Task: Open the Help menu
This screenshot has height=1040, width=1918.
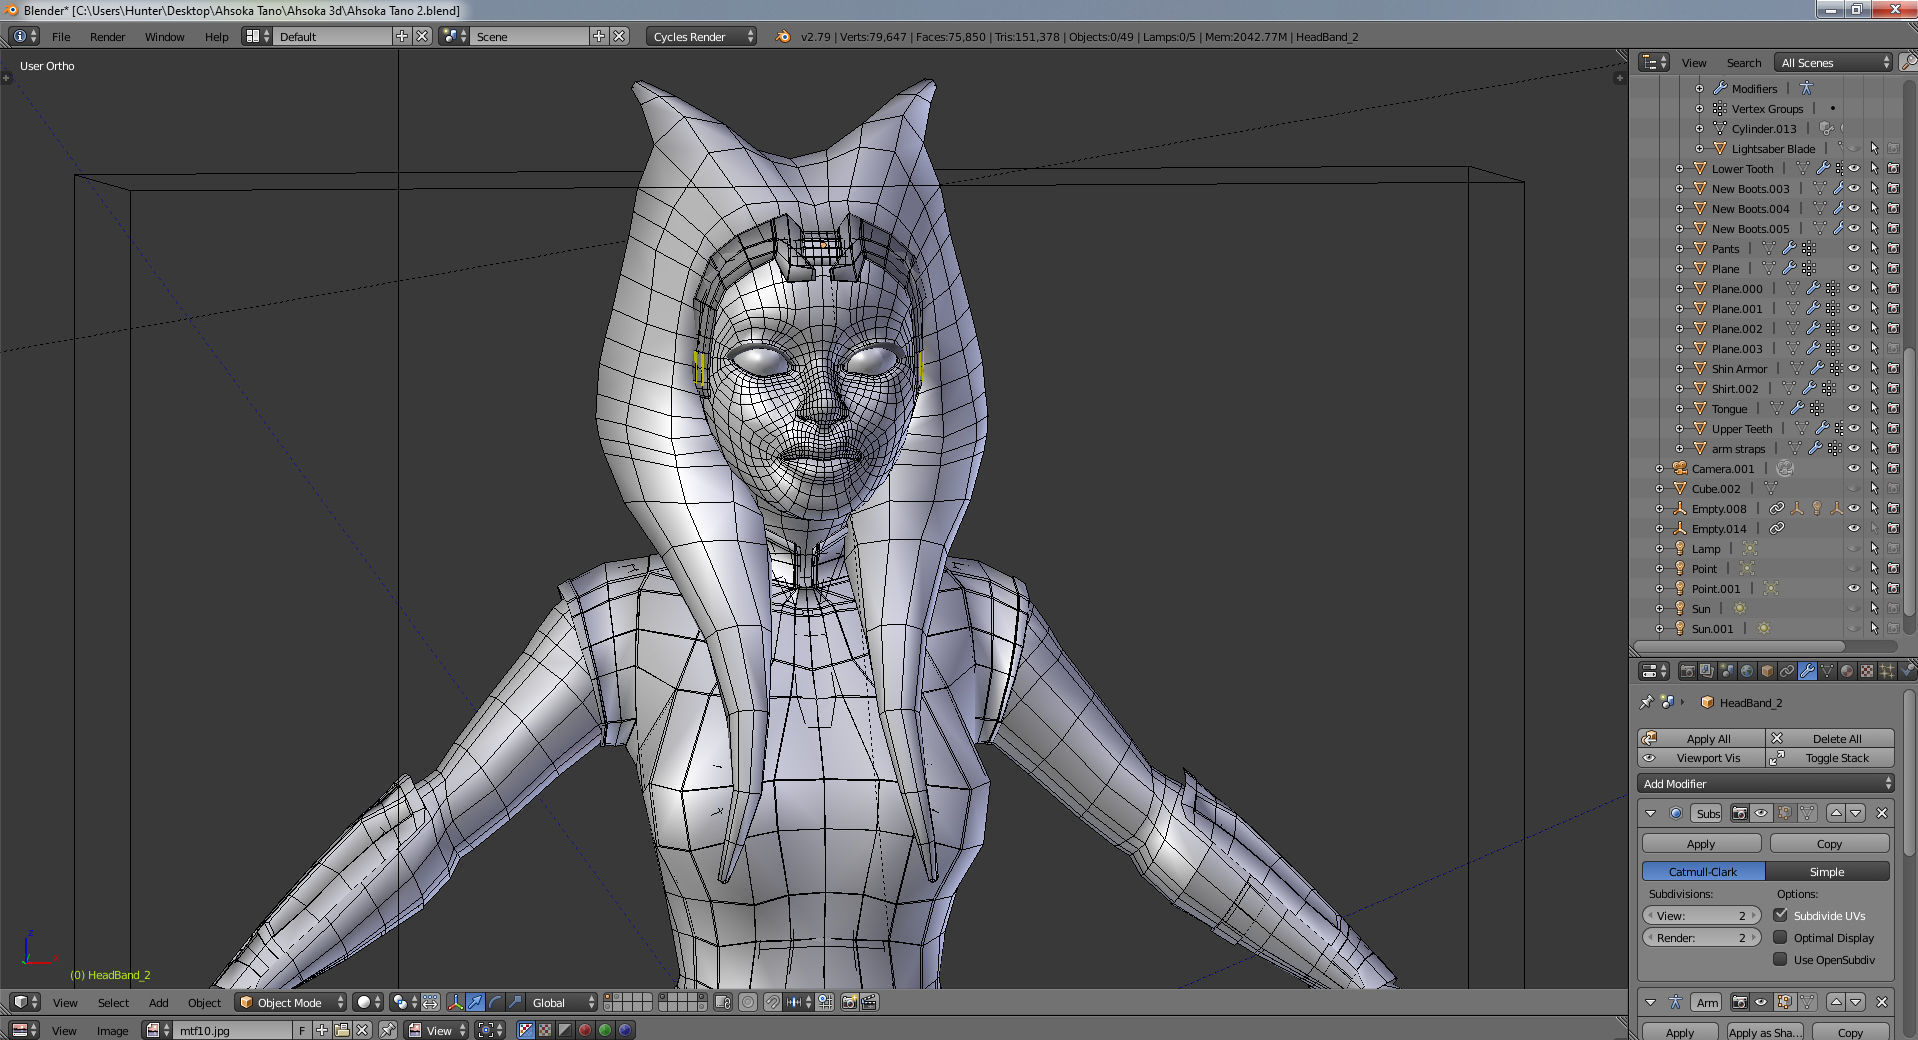Action: point(217,36)
